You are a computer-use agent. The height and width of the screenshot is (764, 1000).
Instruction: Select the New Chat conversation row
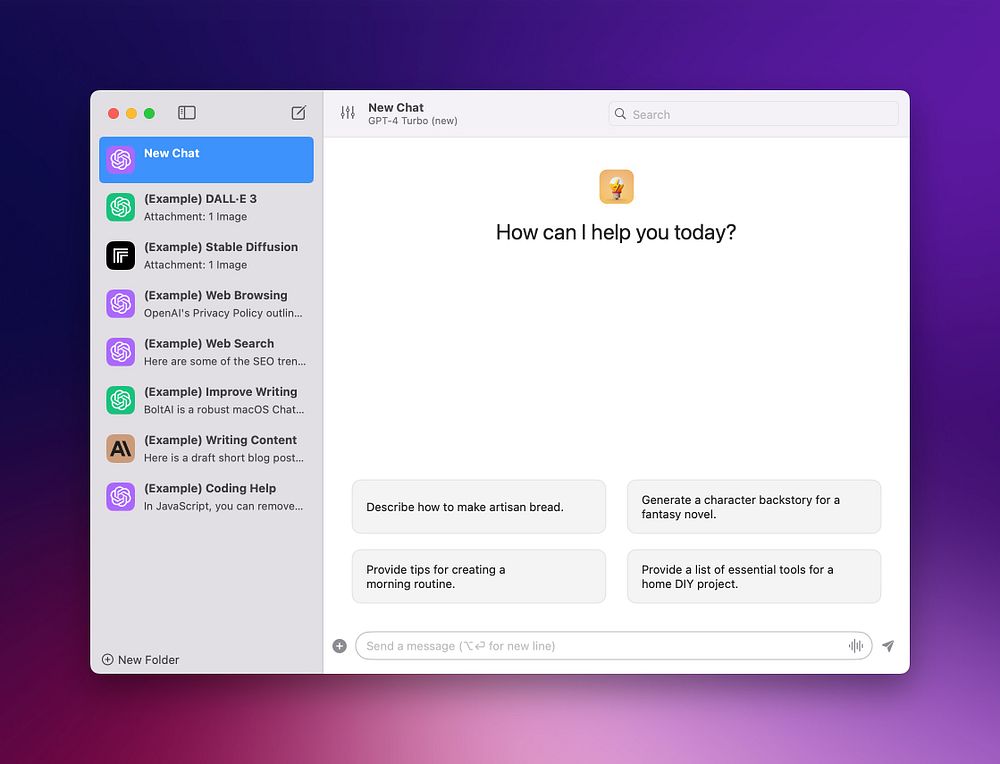tap(206, 159)
